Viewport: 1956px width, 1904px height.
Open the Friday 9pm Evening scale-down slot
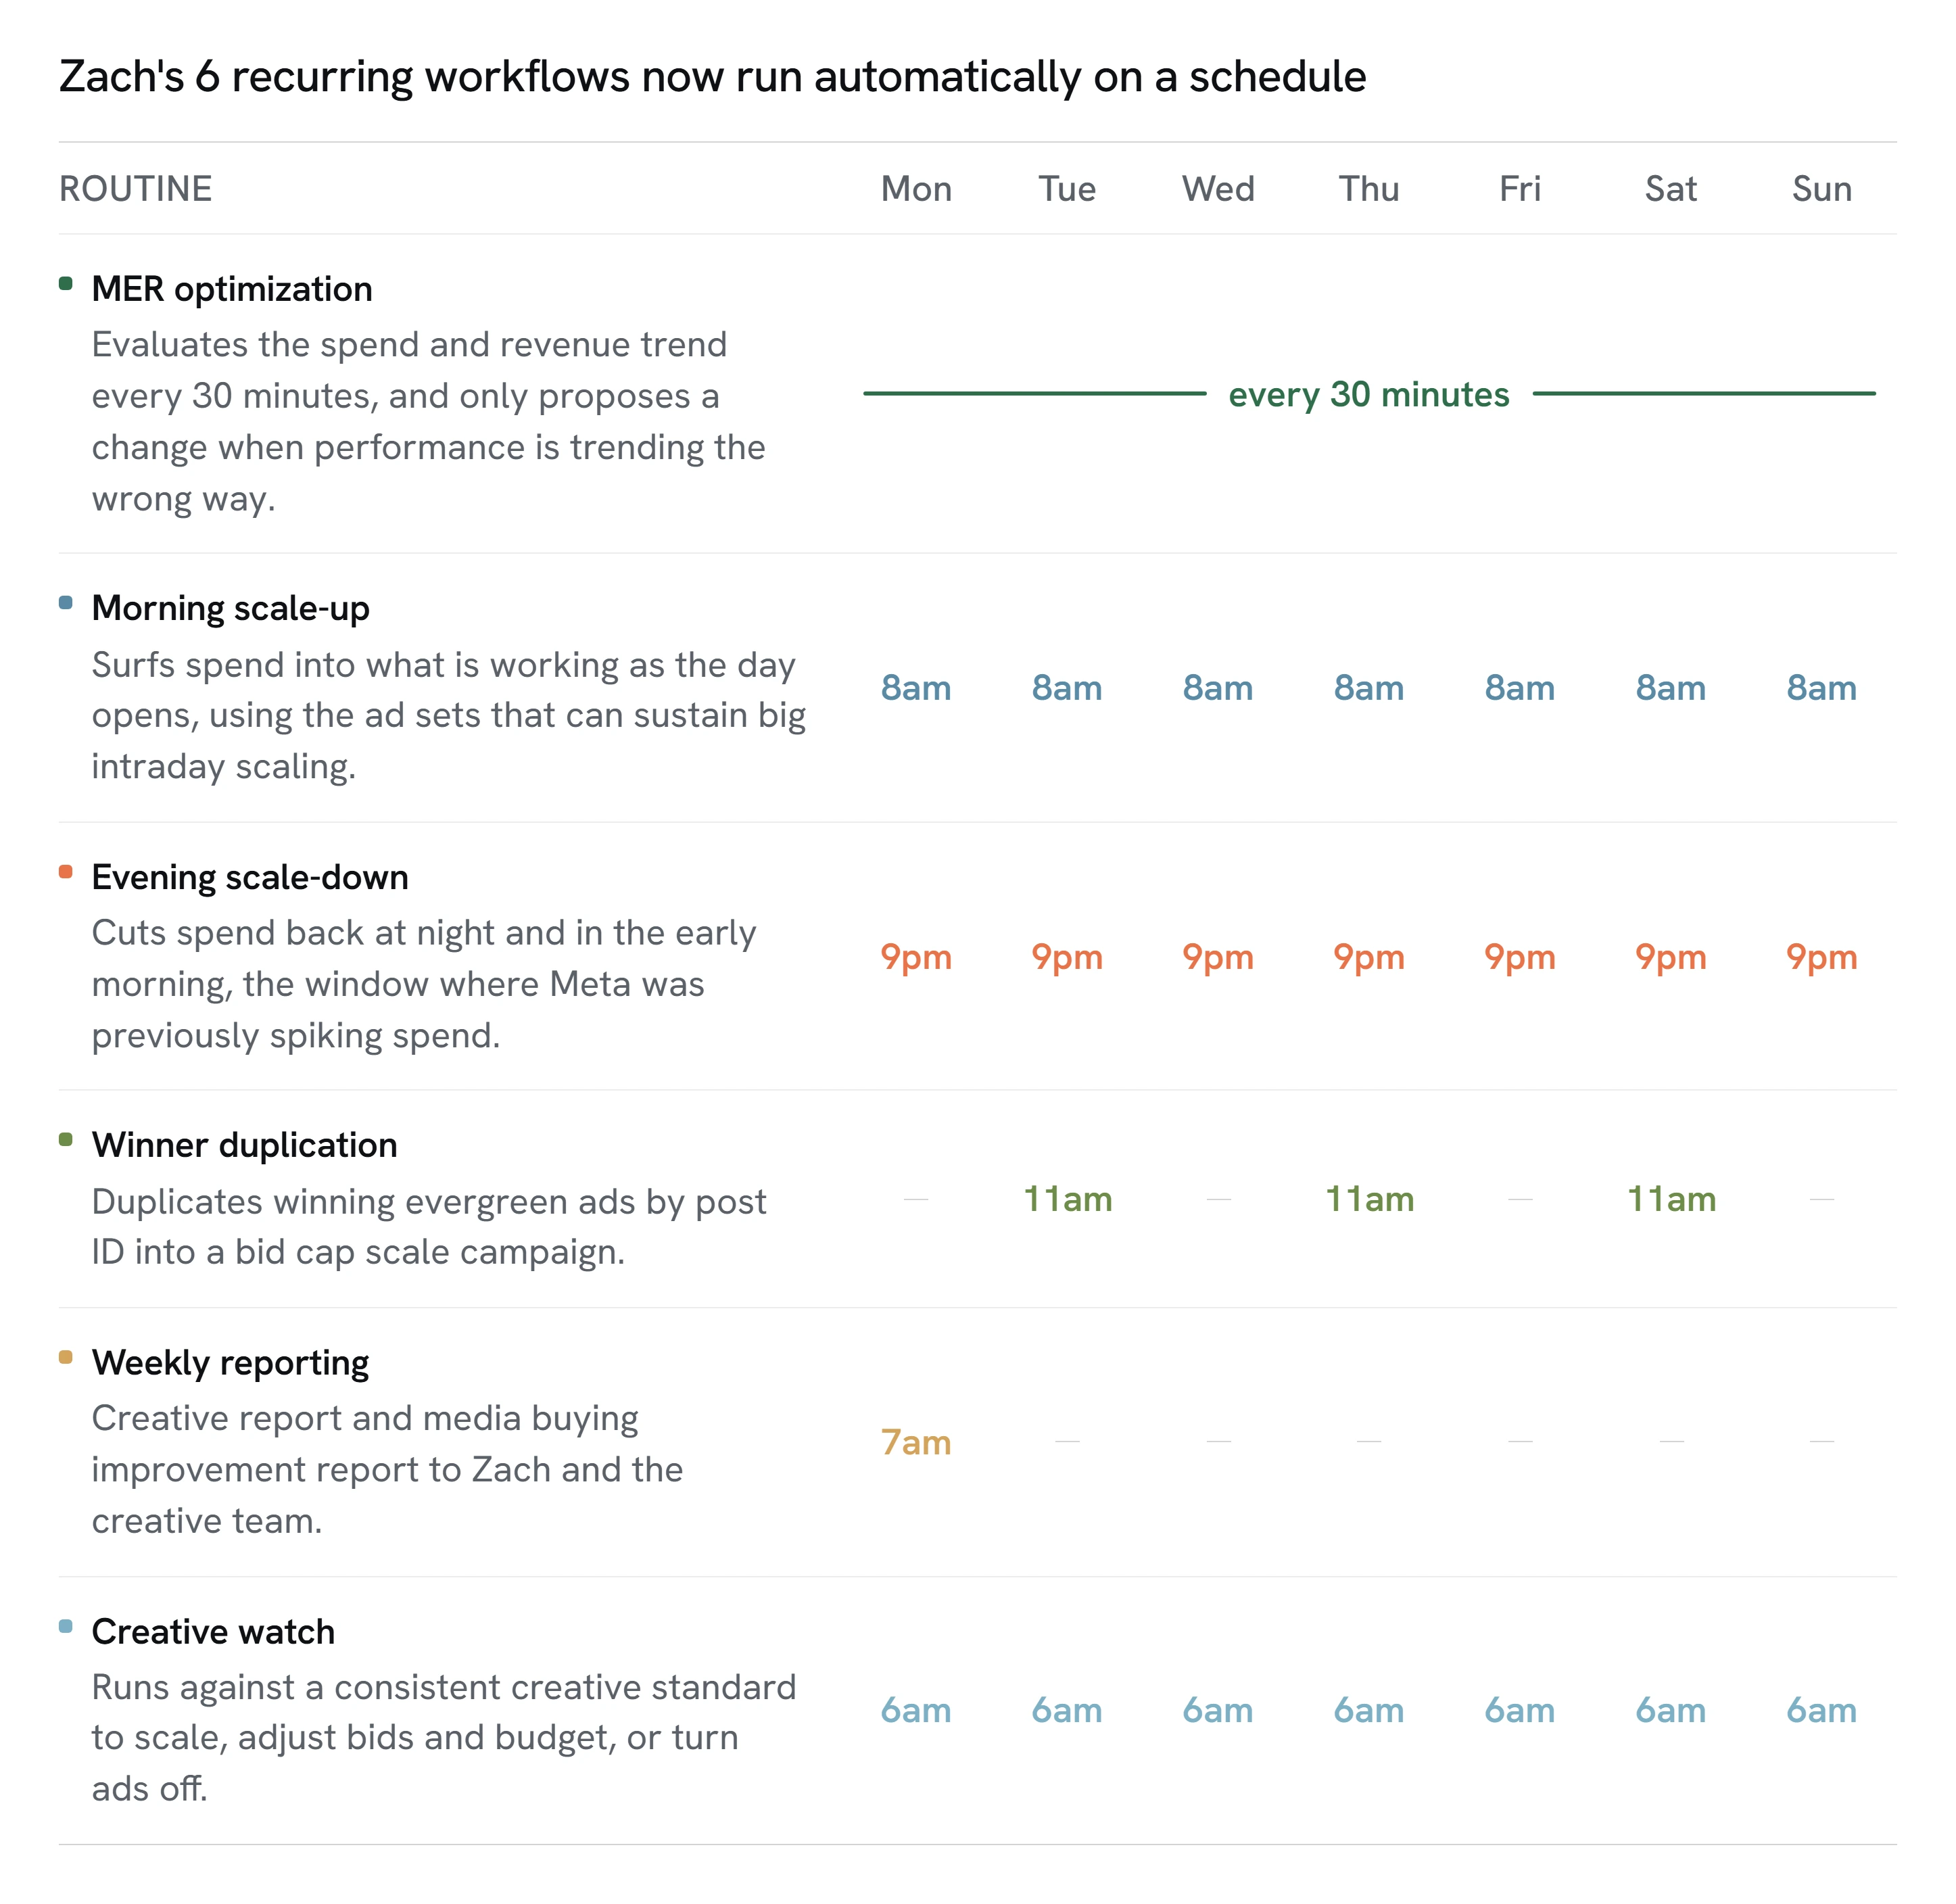1520,958
